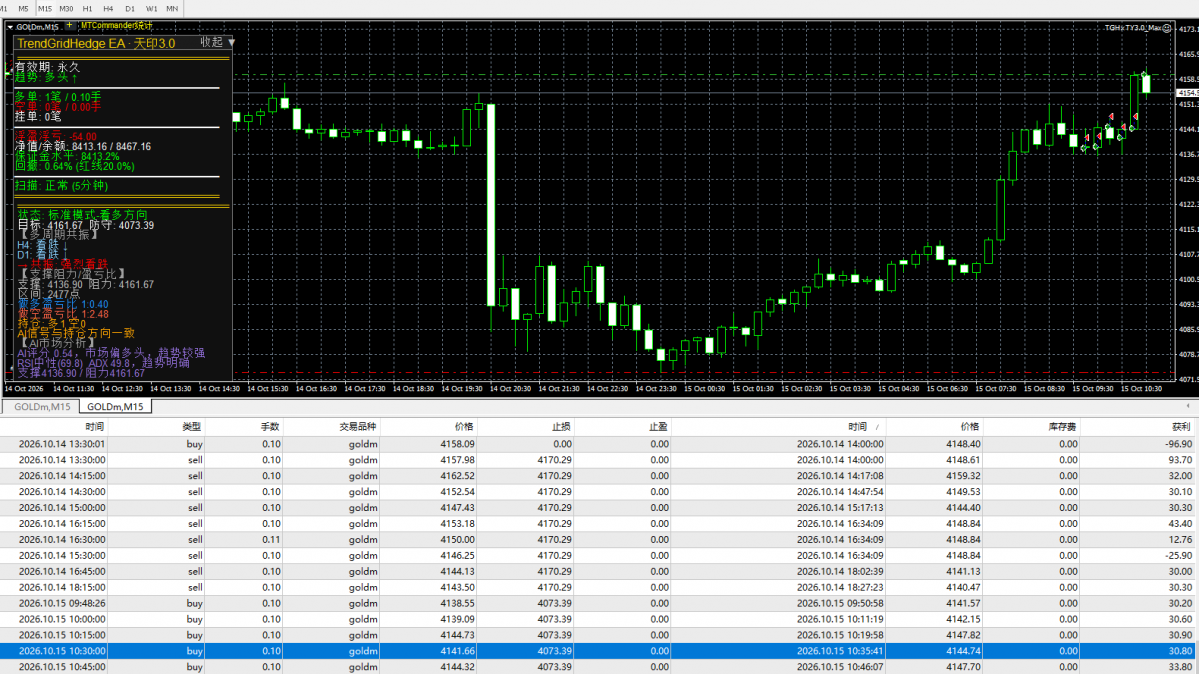Sort history by open 时间 column header
Screen dimensions: 1199x674
coord(95,426)
